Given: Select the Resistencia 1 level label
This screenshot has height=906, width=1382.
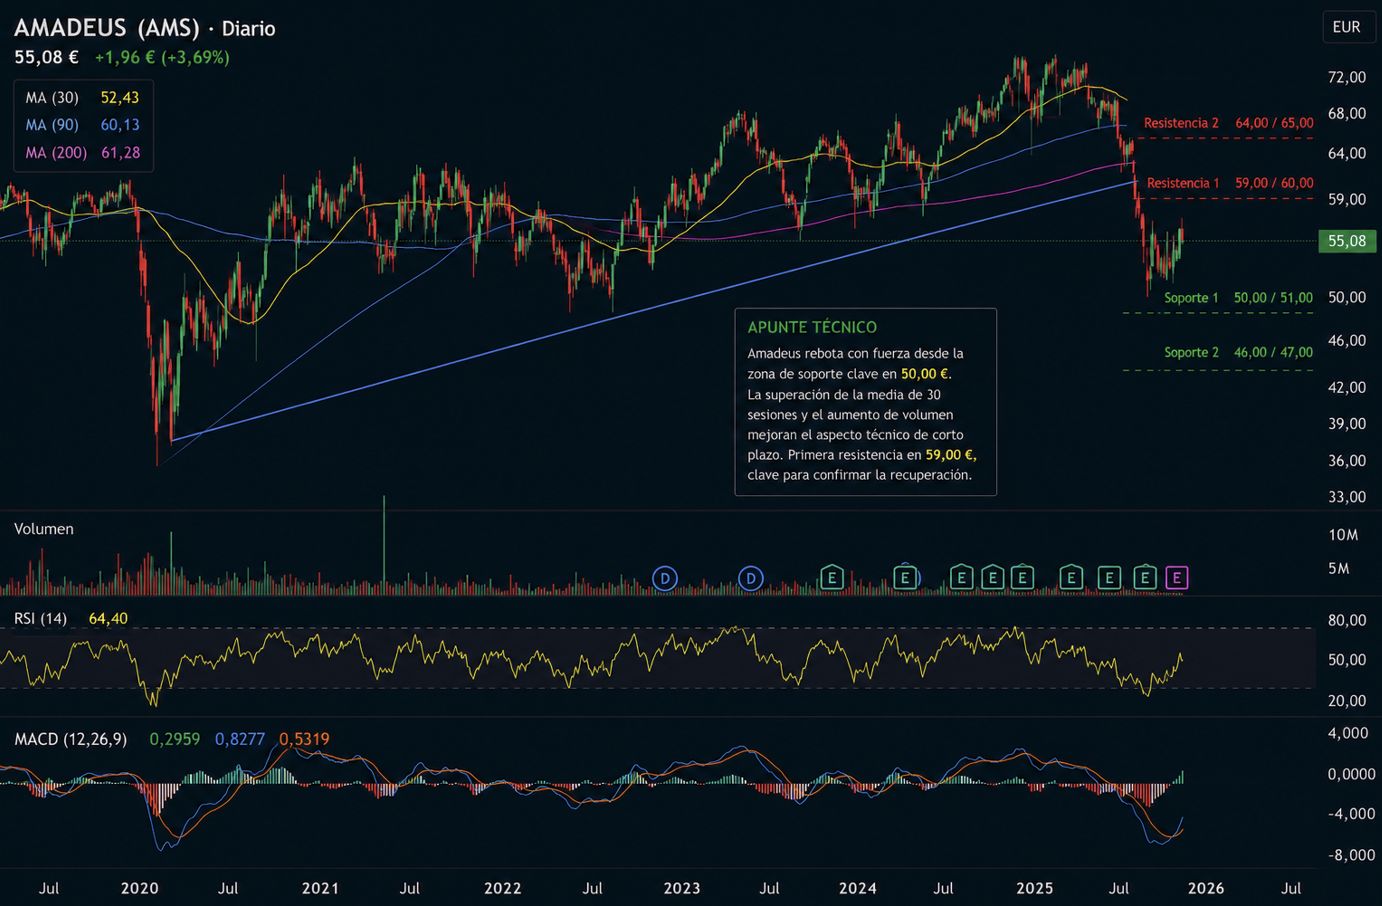Looking at the screenshot, I should tap(1183, 183).
